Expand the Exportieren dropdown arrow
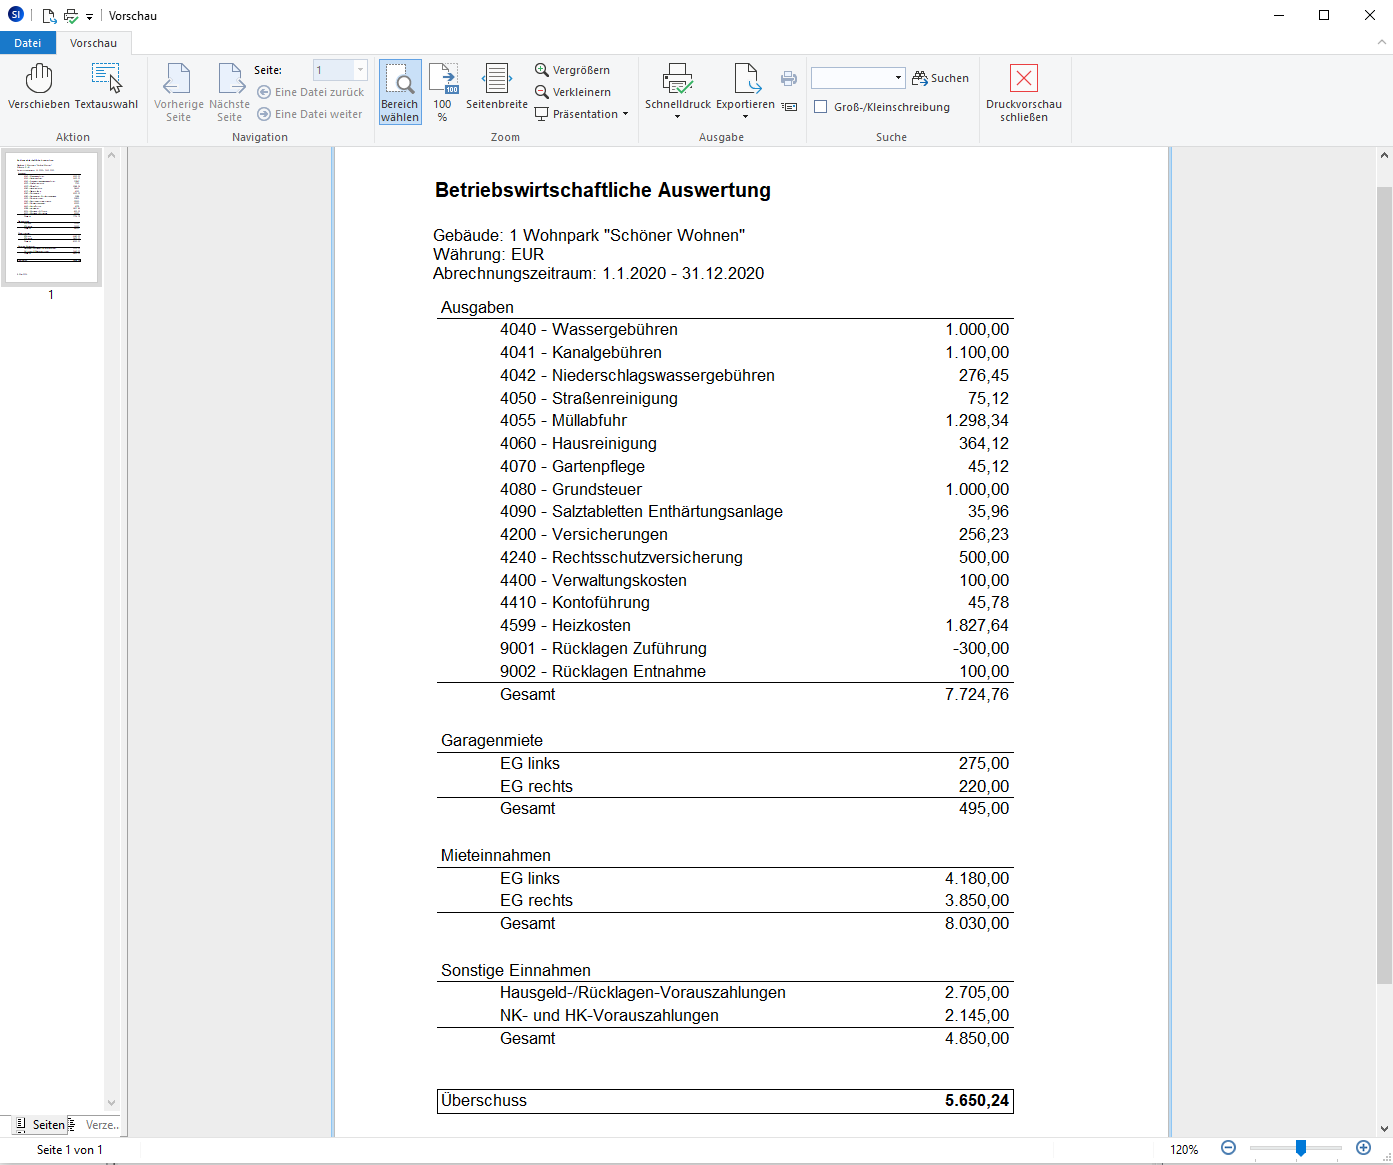1393x1165 pixels. (x=745, y=117)
